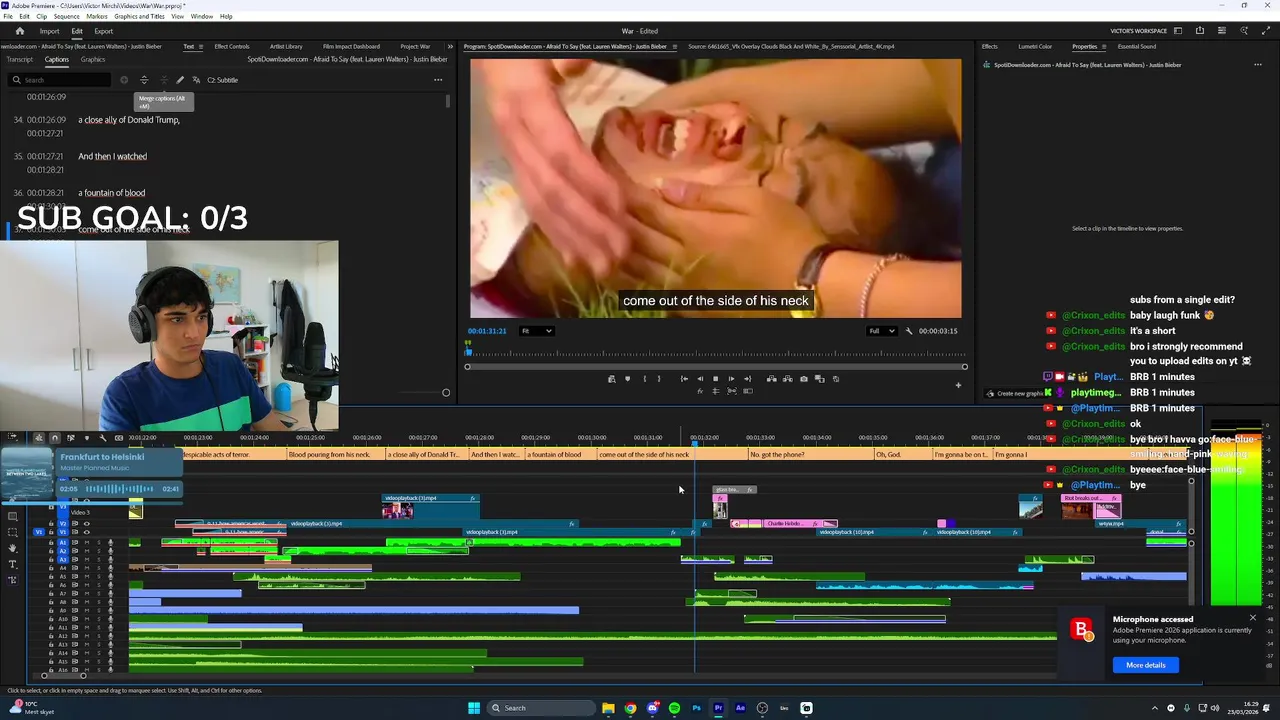
Task: Open the Program monitor wrench settings
Action: [909, 331]
